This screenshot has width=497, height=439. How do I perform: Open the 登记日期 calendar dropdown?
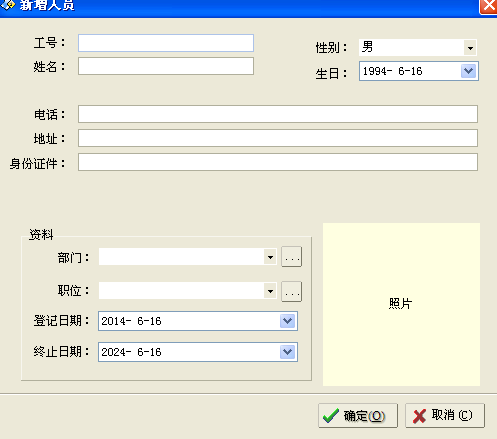click(287, 321)
